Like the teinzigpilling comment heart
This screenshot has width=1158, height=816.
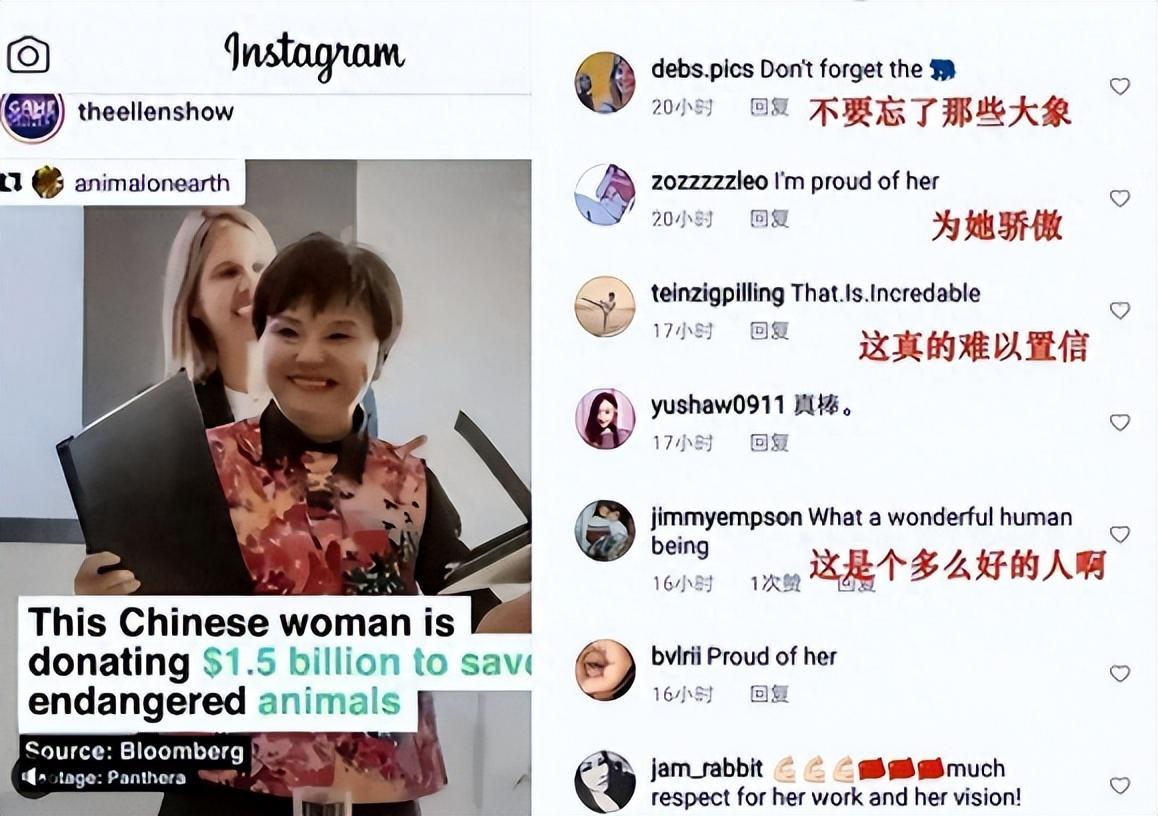click(x=1120, y=310)
